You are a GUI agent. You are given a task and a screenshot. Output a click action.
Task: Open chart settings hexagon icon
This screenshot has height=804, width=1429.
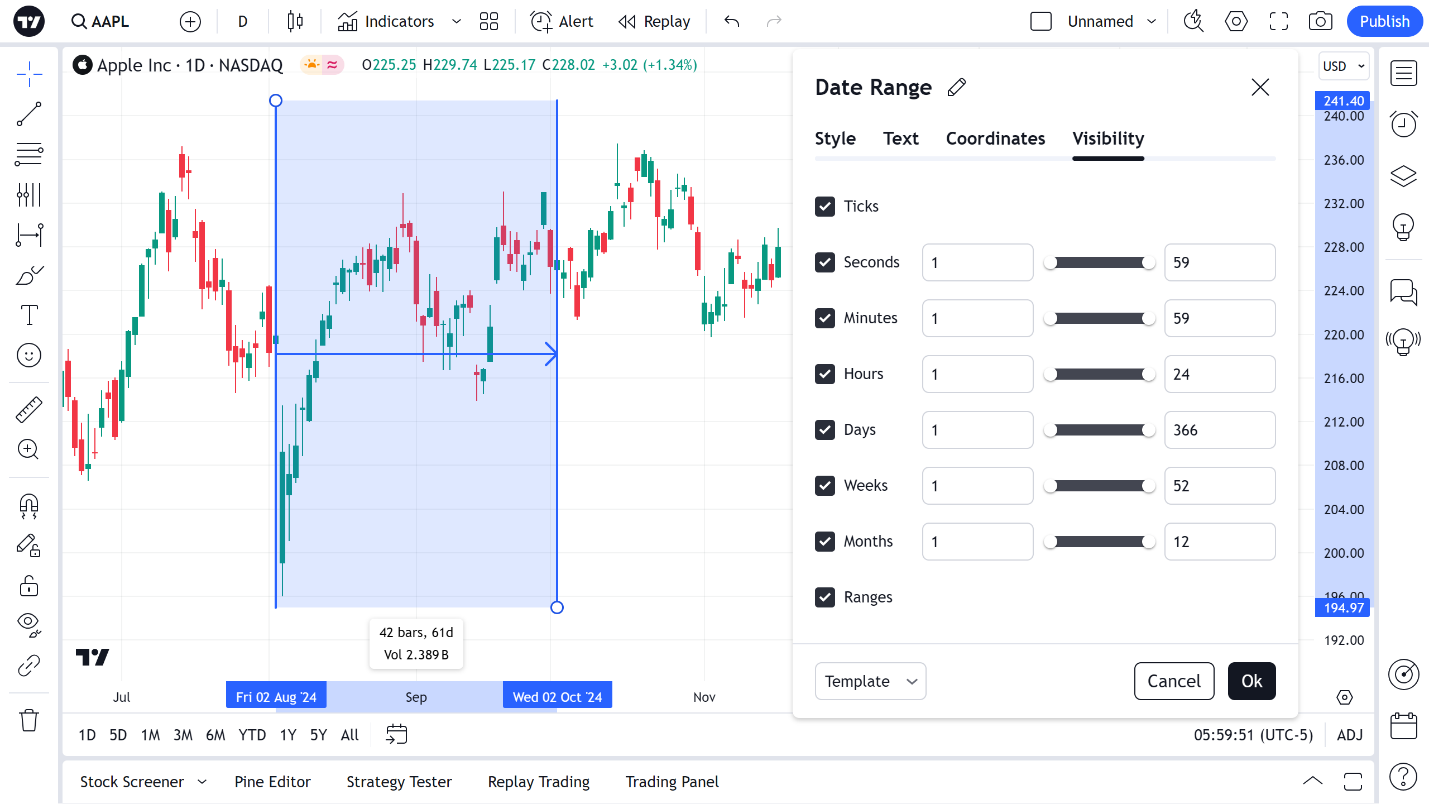1237,21
